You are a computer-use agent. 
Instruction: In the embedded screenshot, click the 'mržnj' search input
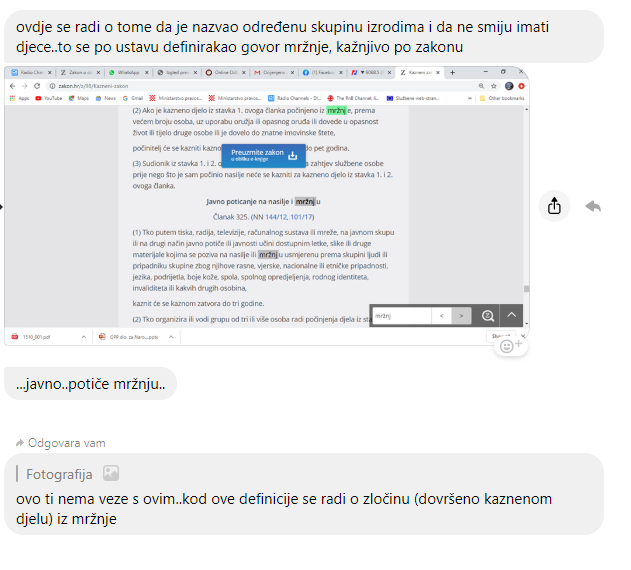pyautogui.click(x=402, y=316)
